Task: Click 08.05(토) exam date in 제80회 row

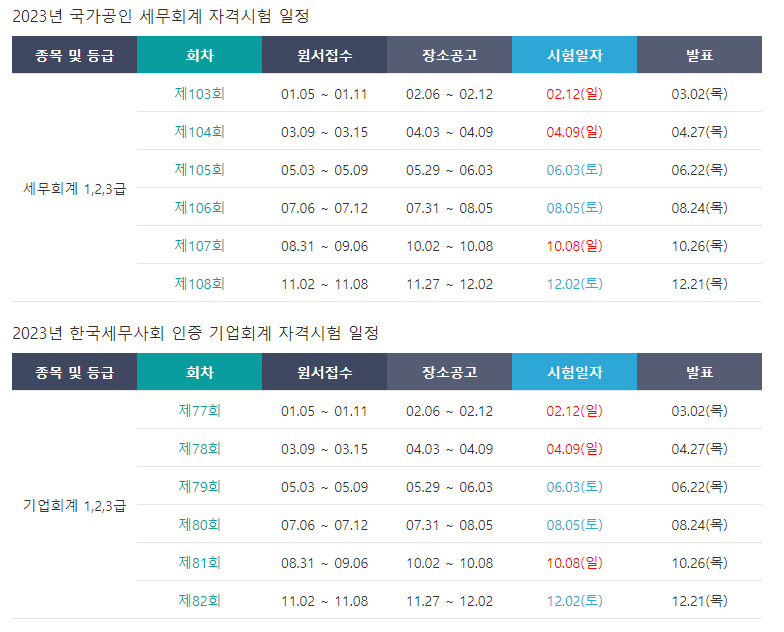Action: [574, 524]
